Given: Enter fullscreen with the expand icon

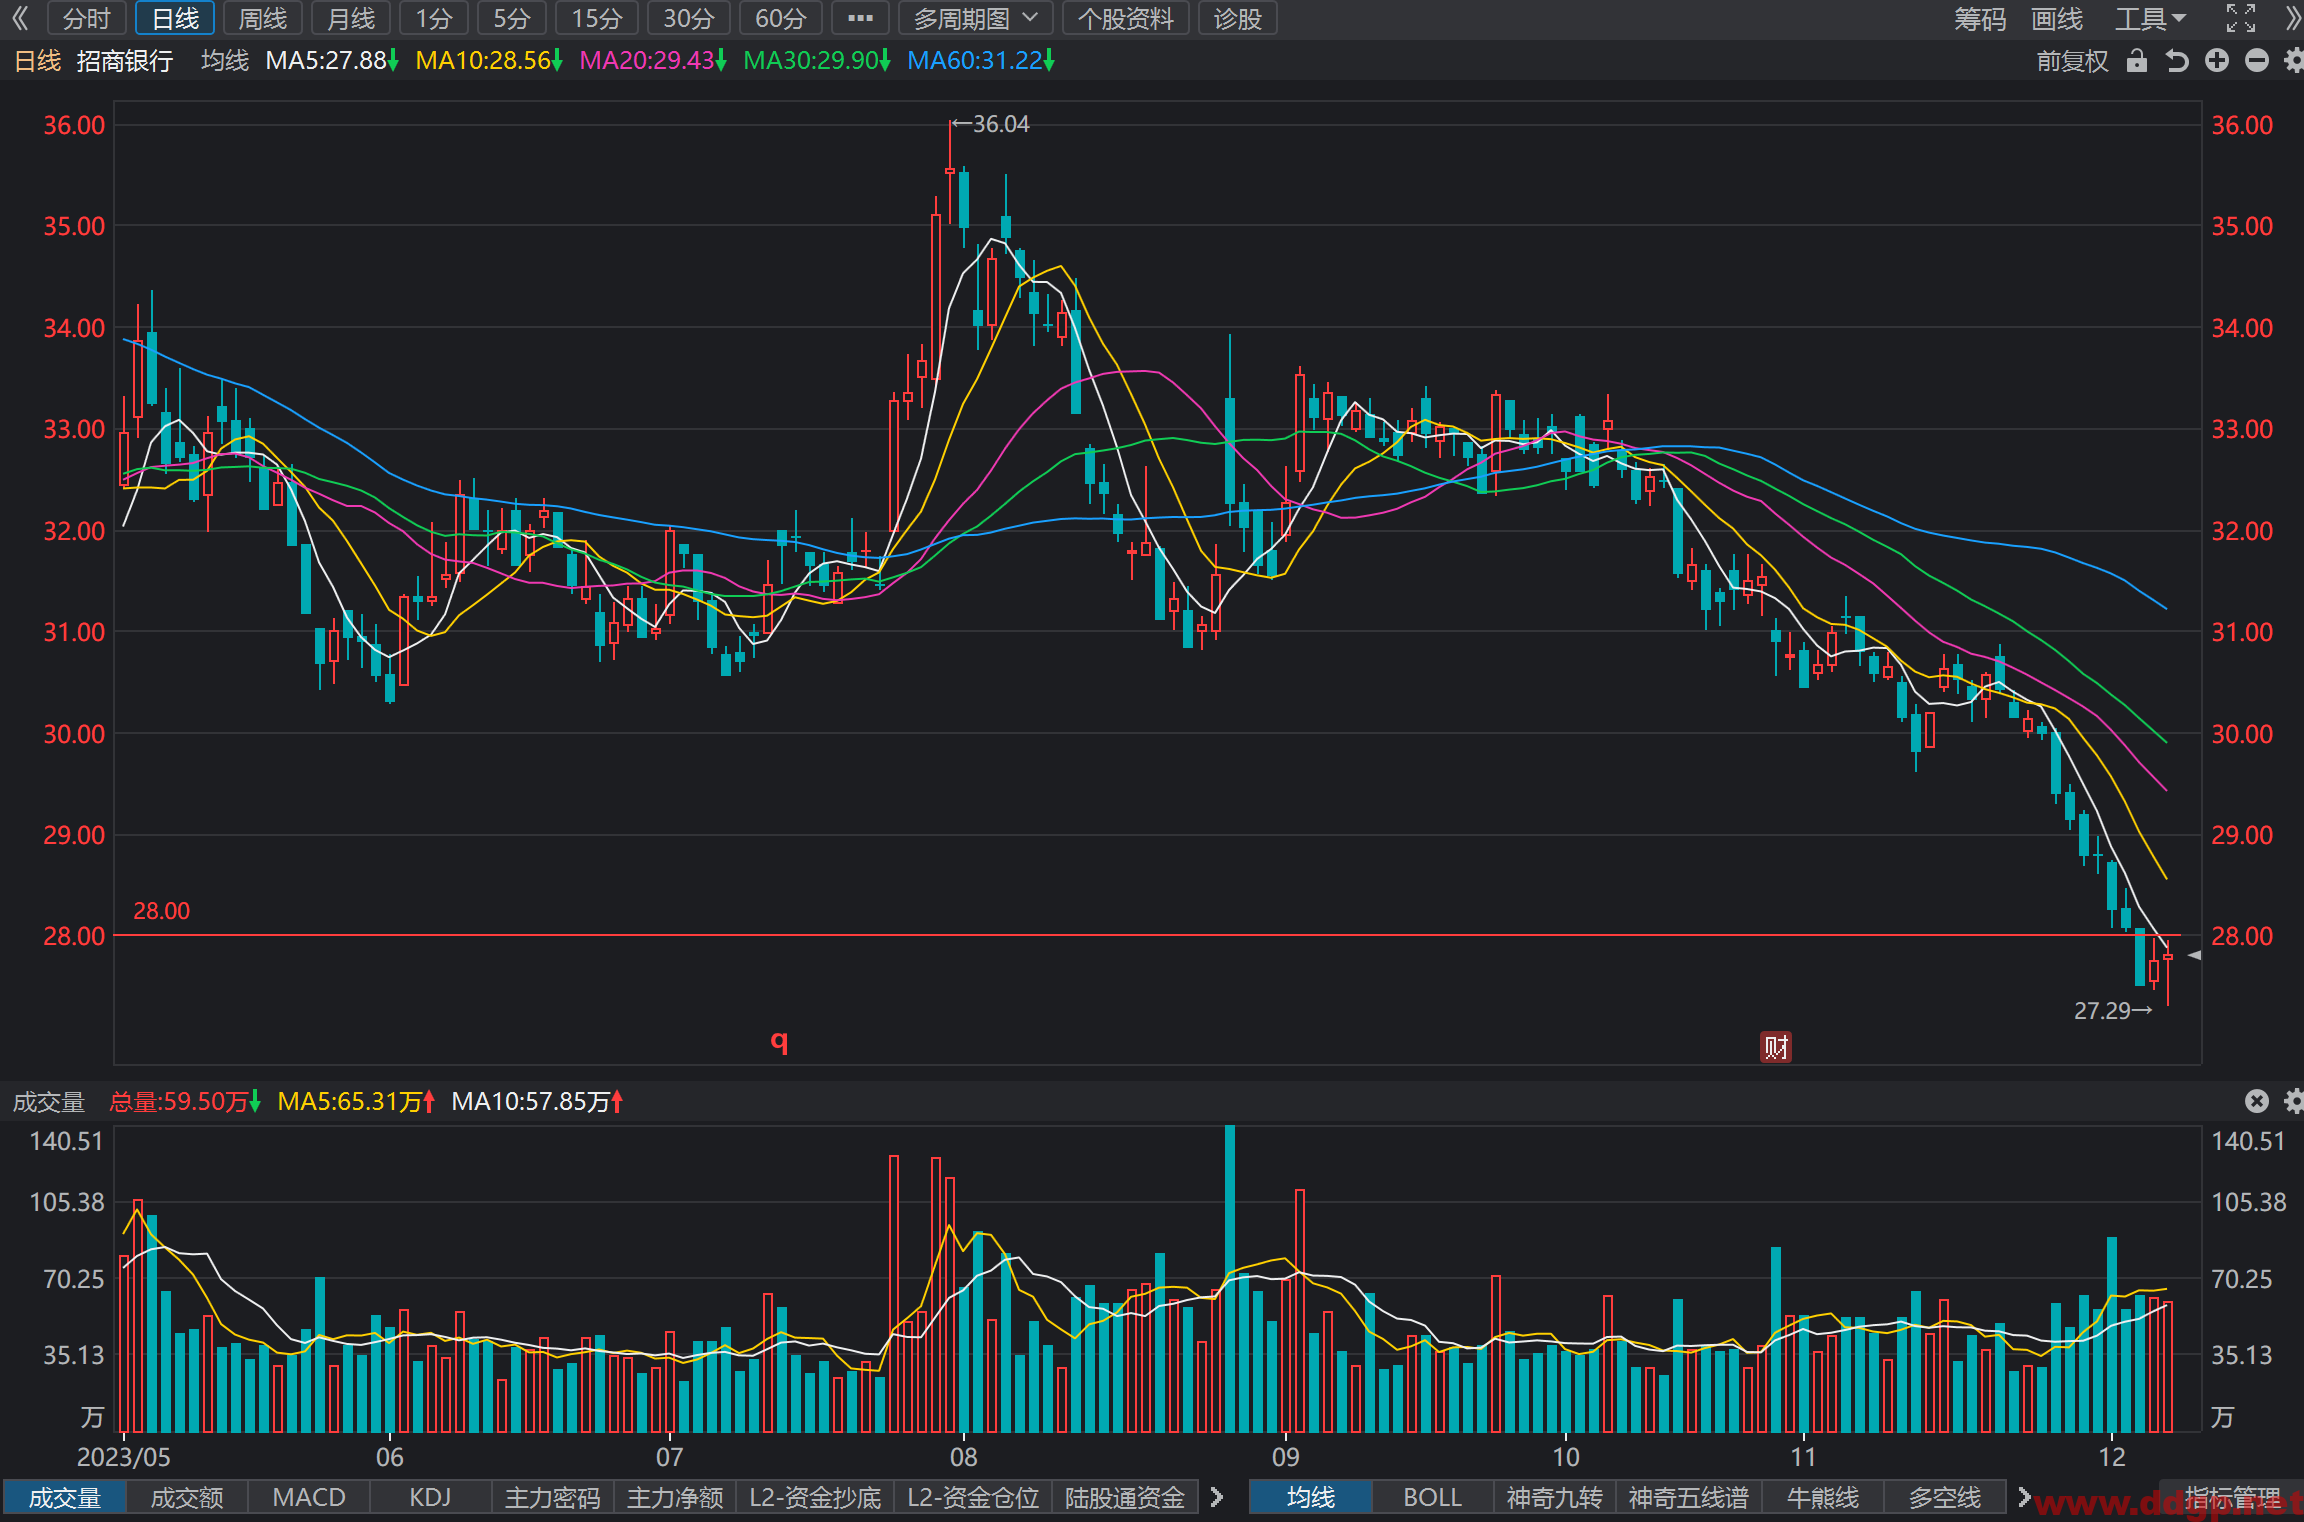Looking at the screenshot, I should (2241, 18).
